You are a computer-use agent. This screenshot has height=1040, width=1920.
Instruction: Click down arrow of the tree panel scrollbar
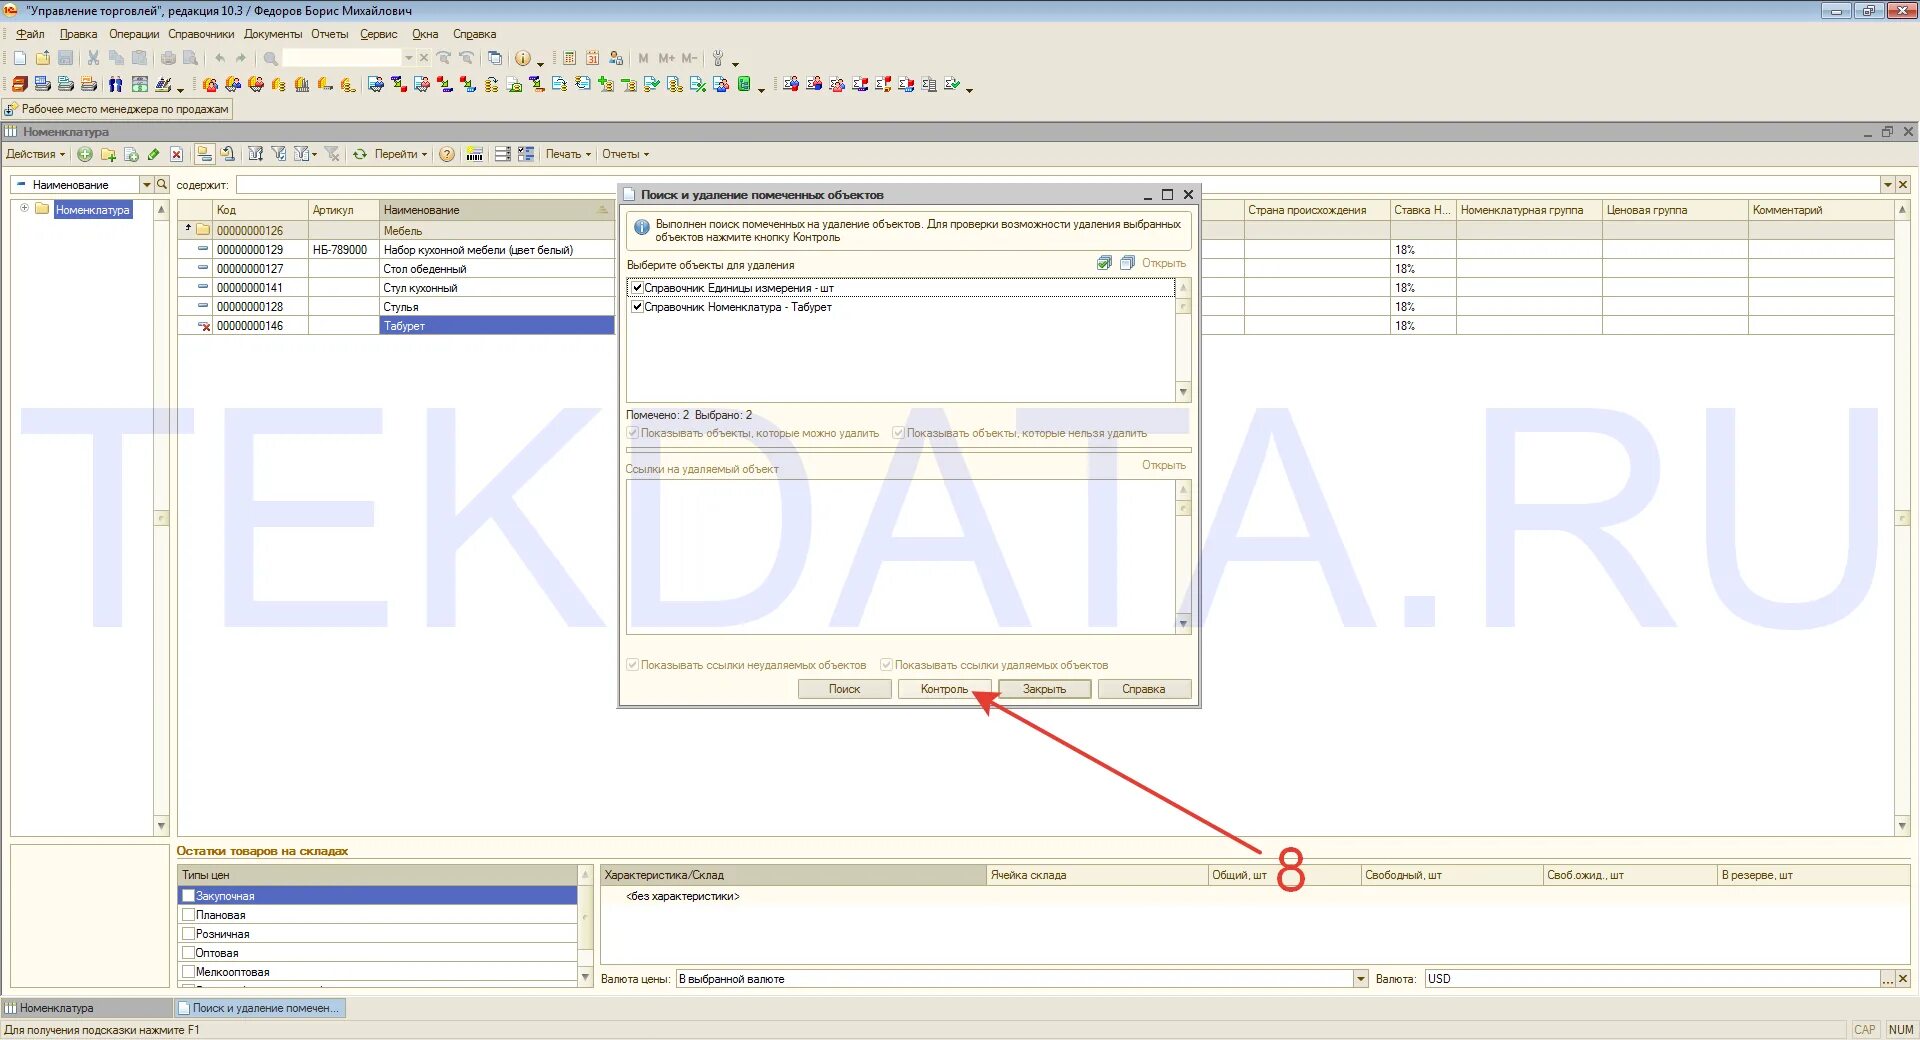(x=161, y=826)
